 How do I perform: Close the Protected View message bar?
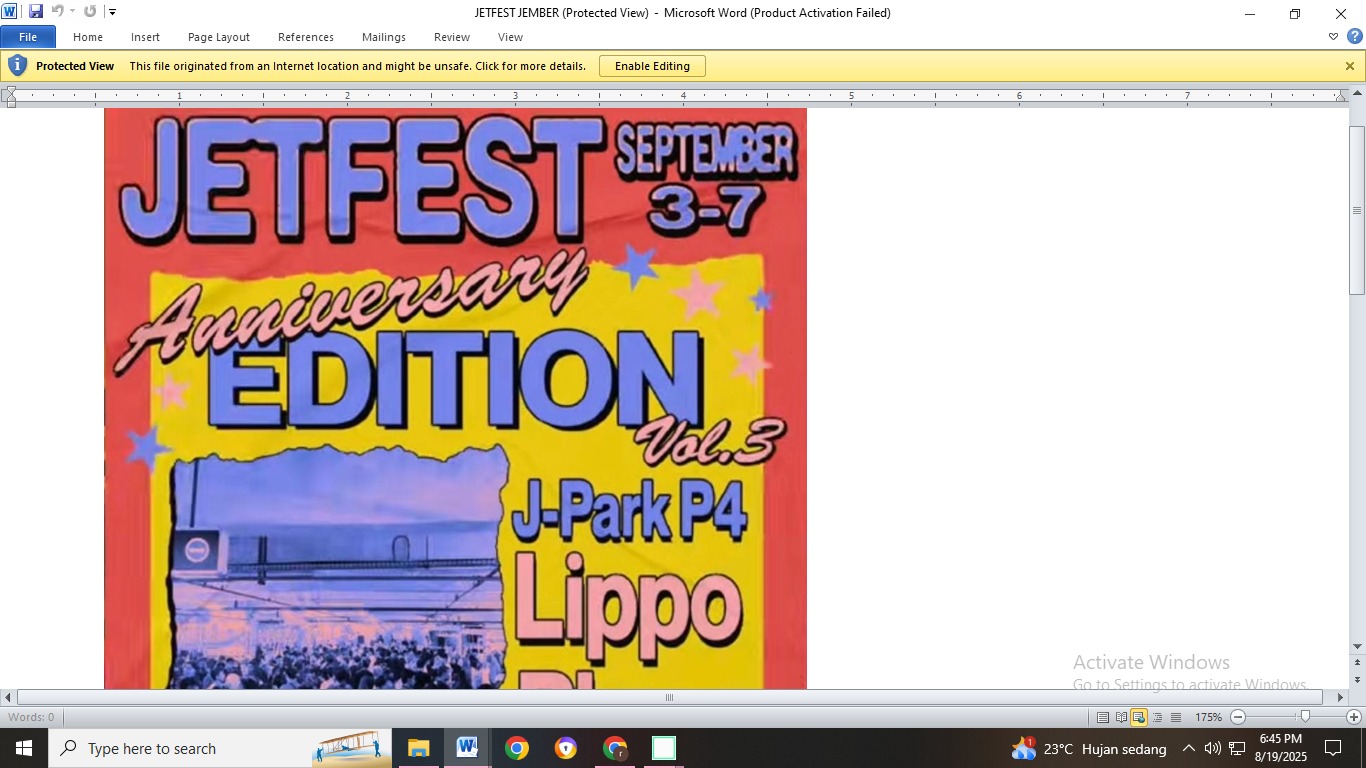pos(1350,66)
